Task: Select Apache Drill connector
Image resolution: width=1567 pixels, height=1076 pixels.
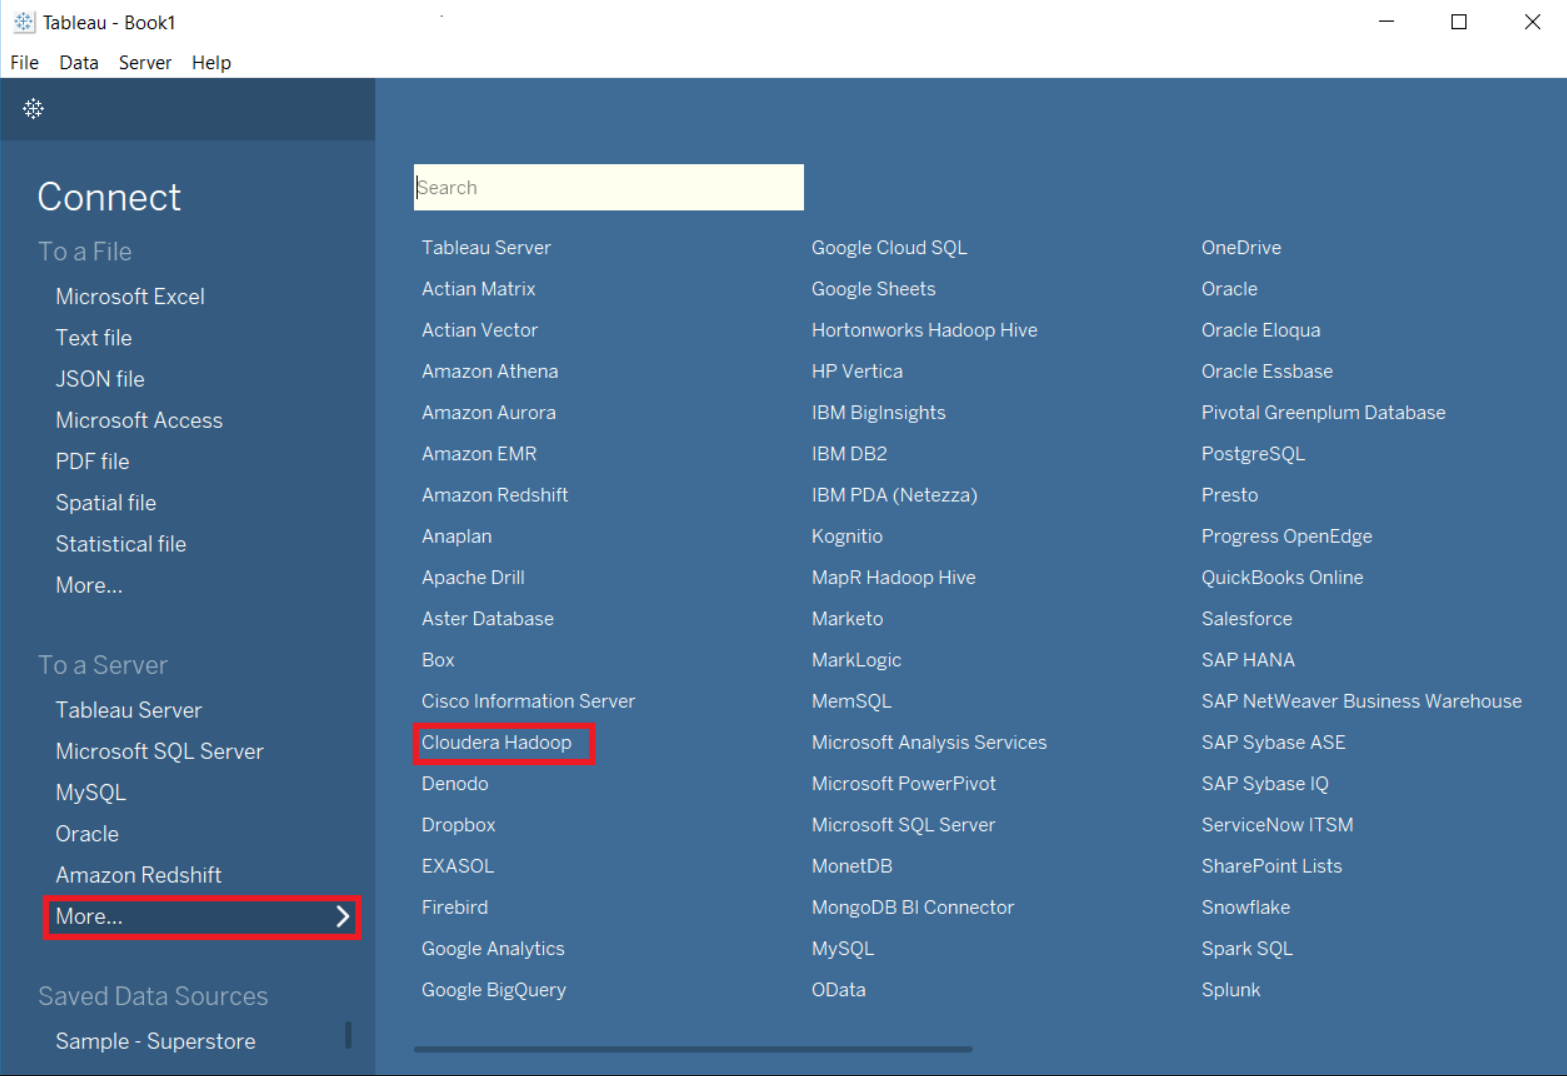Action: (473, 578)
